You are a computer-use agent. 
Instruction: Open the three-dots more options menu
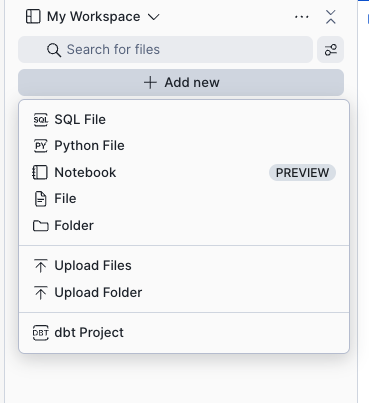pyautogui.click(x=302, y=17)
